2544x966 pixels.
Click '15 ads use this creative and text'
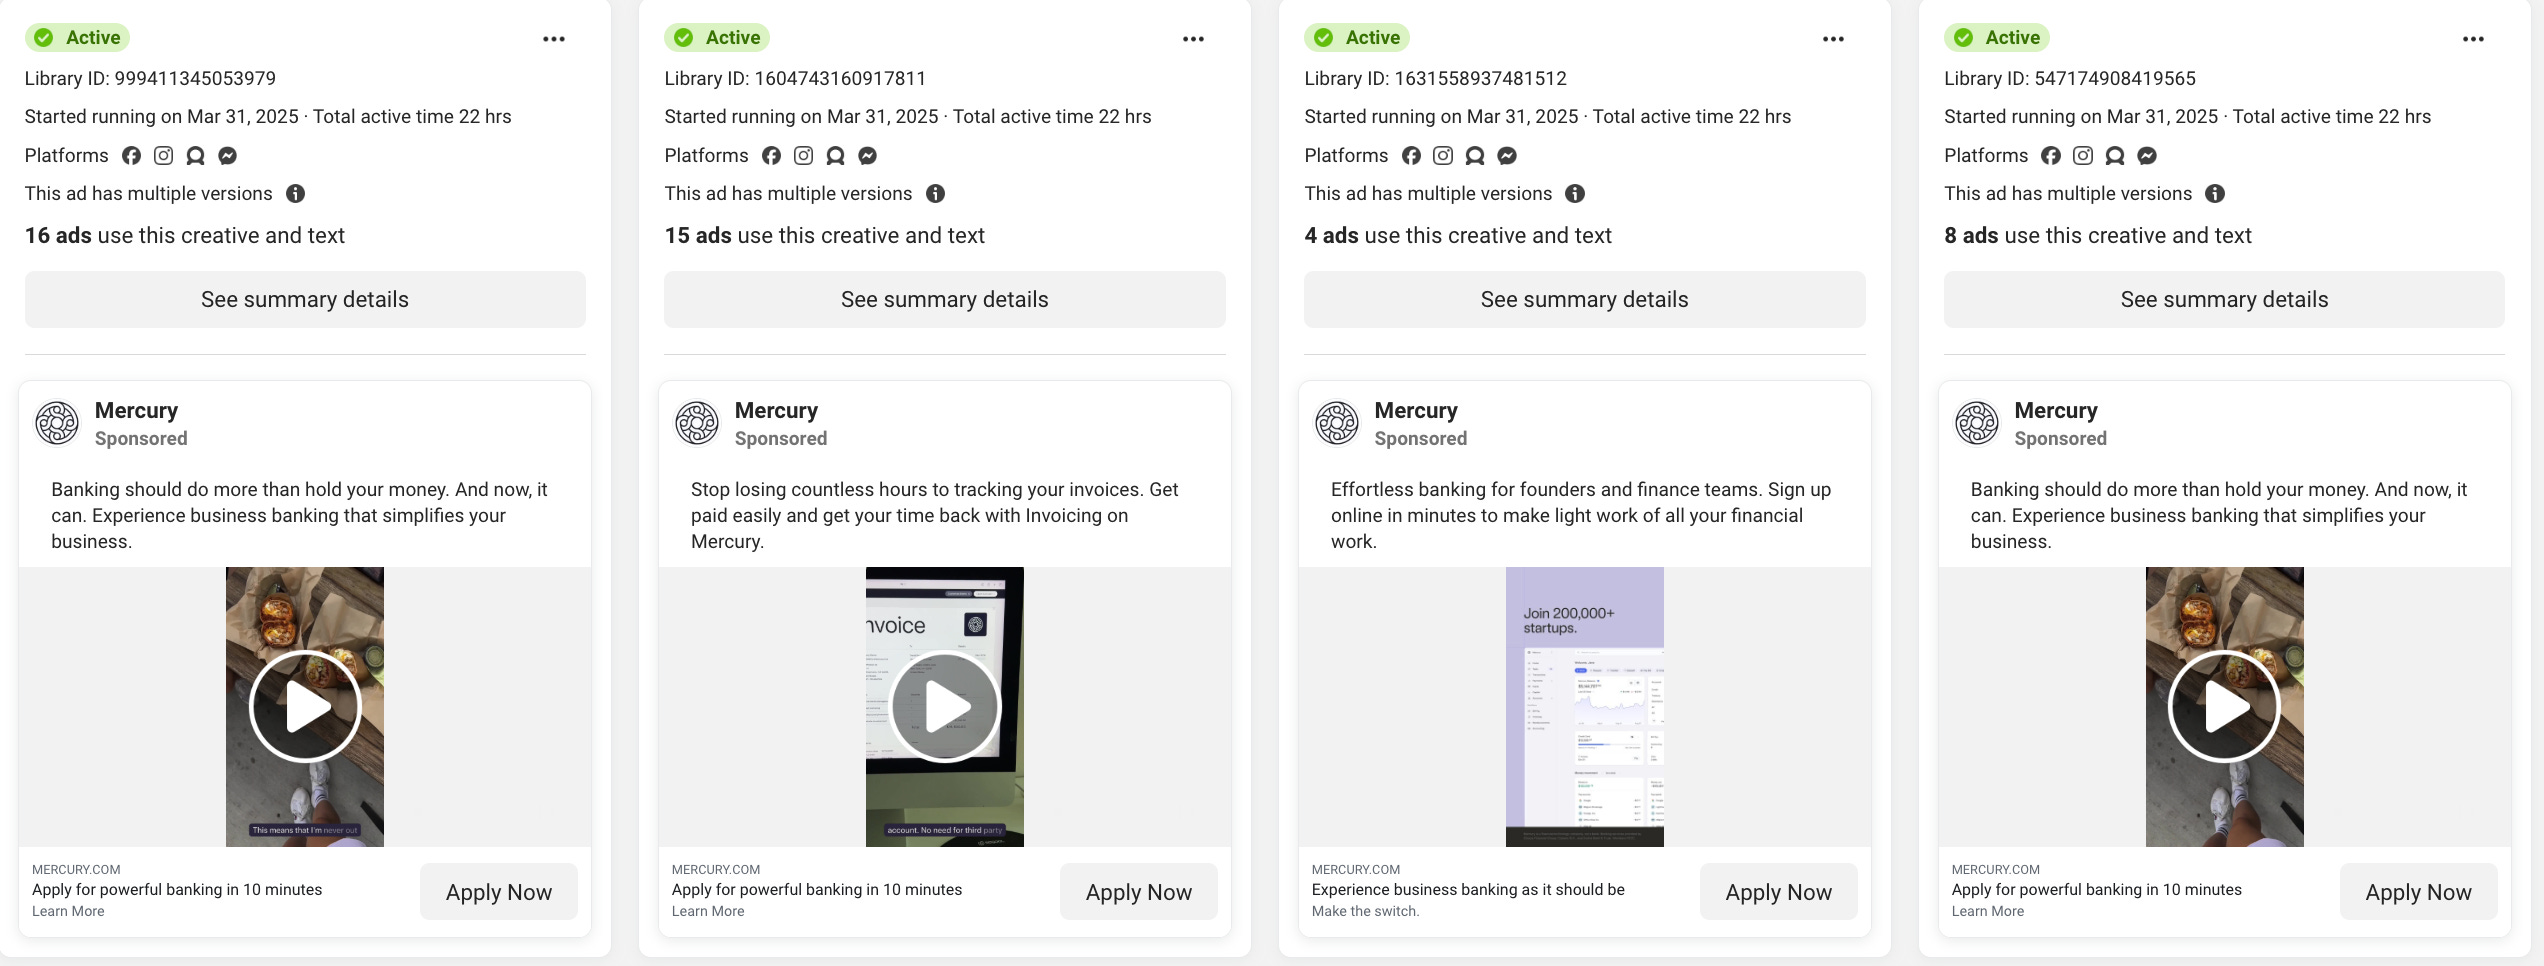[x=825, y=235]
